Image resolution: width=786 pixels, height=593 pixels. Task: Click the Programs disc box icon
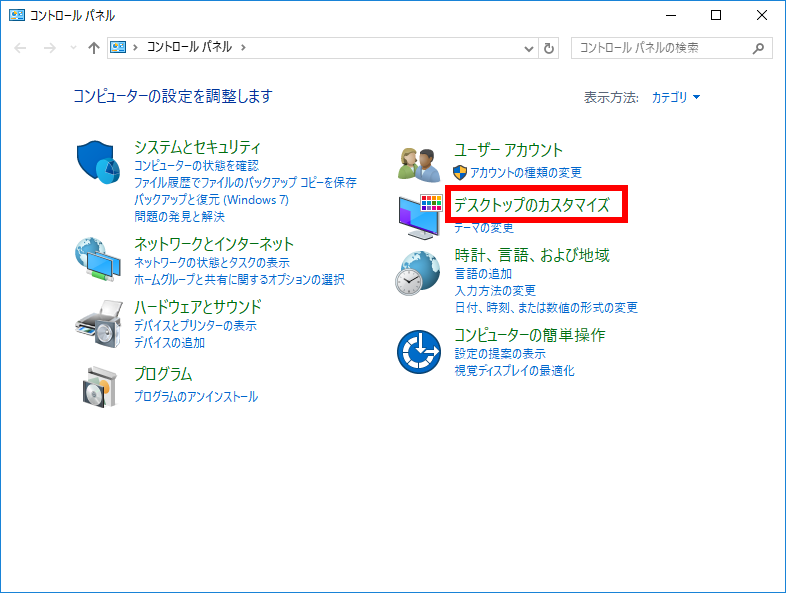pyautogui.click(x=100, y=386)
